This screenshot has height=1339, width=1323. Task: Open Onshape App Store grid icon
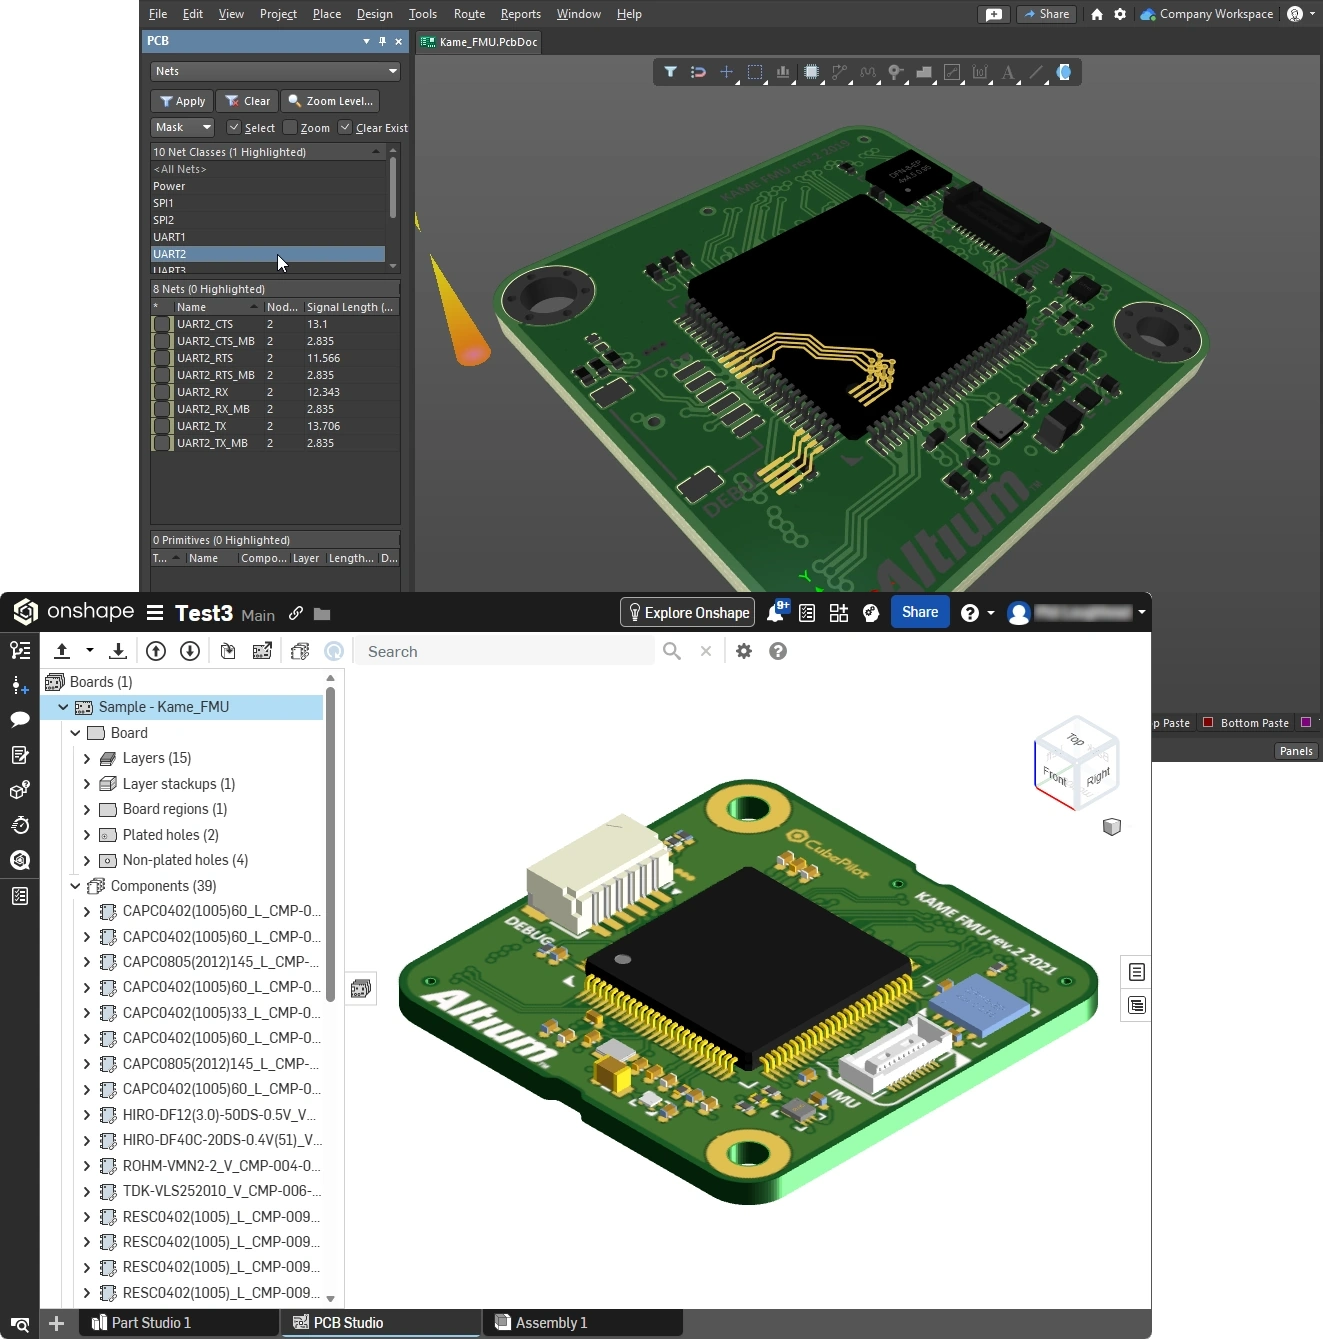[839, 613]
